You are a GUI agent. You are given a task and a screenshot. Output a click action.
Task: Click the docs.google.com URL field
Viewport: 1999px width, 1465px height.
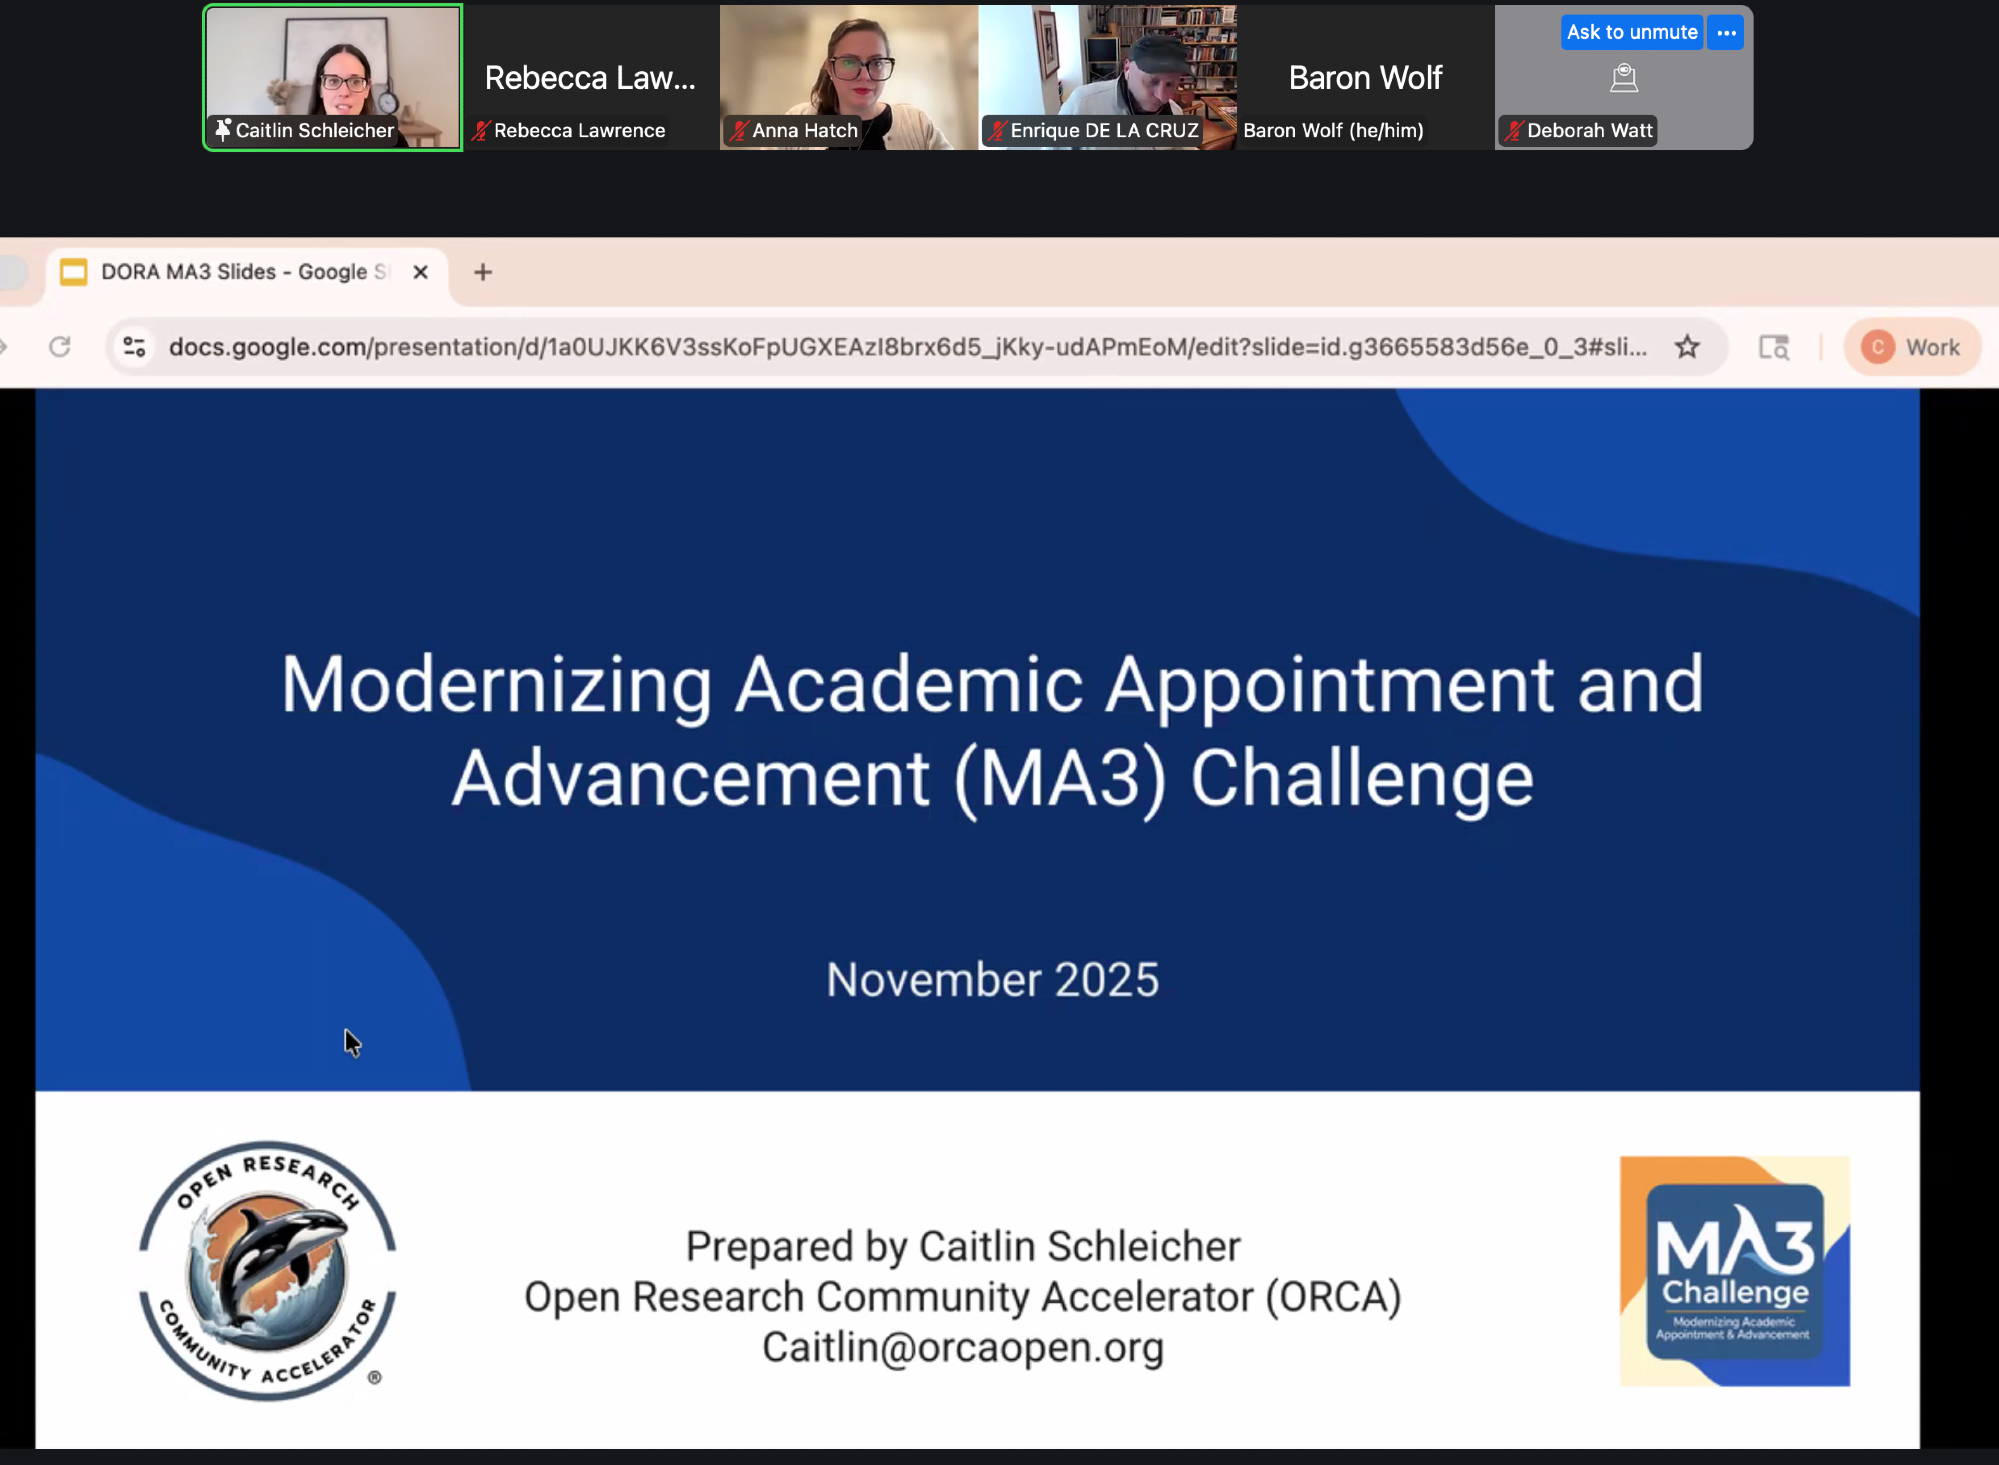900,347
